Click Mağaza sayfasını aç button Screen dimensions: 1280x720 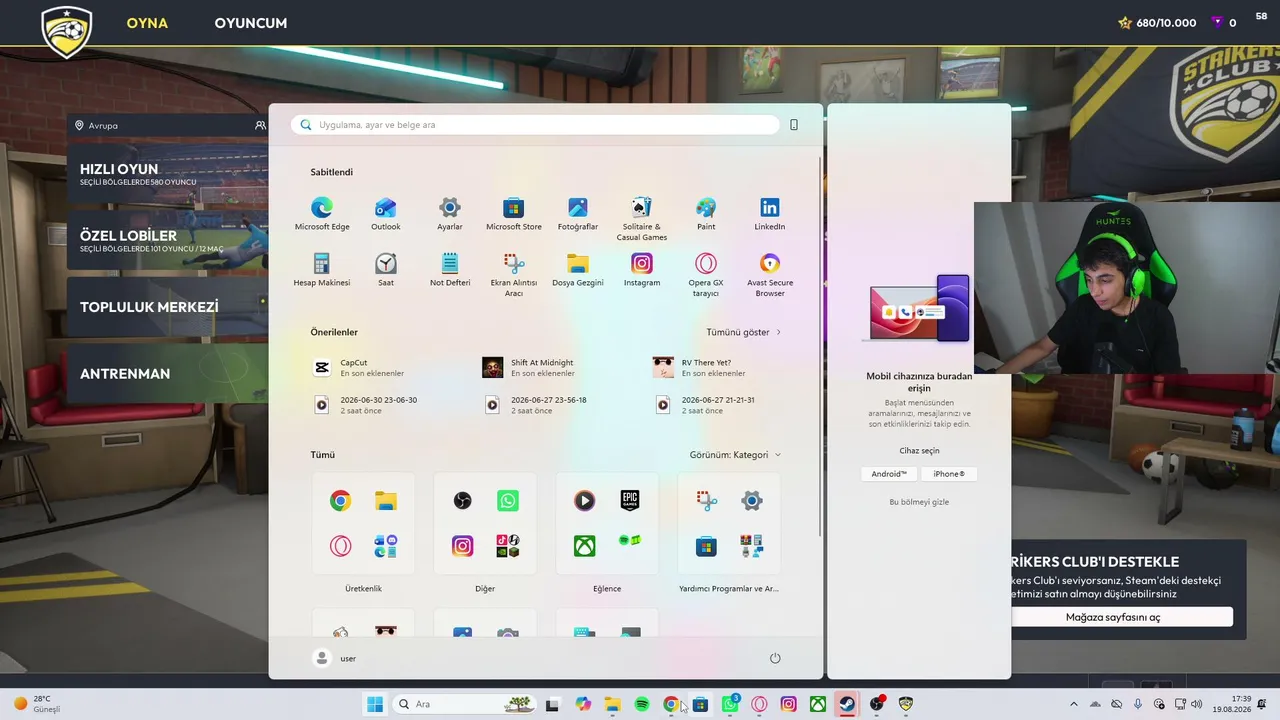pyautogui.click(x=1113, y=617)
